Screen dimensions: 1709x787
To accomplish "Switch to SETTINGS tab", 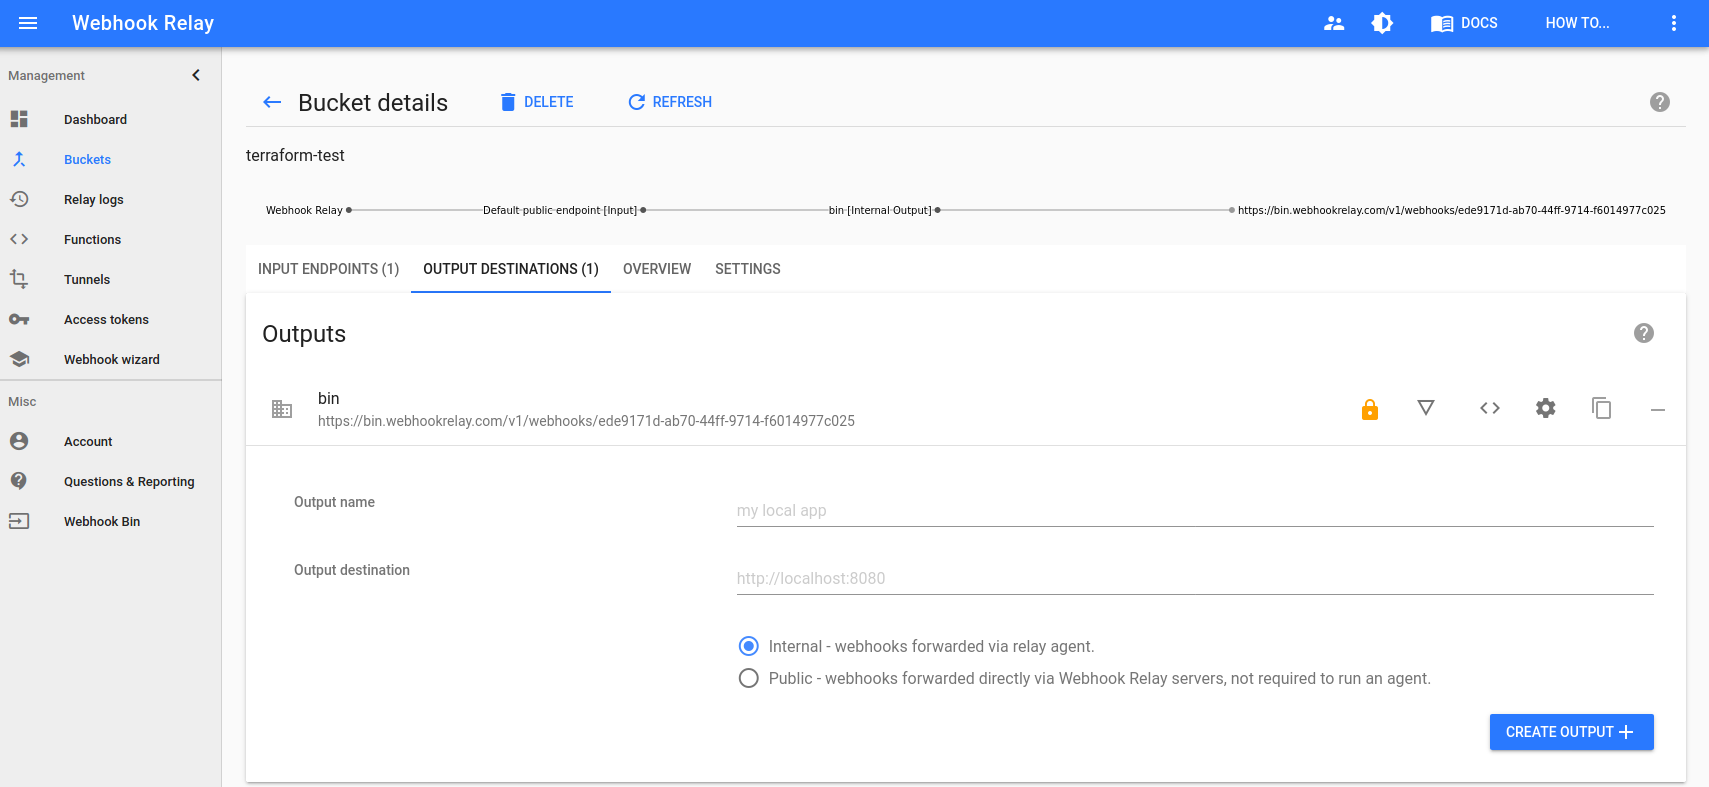I will click(748, 269).
